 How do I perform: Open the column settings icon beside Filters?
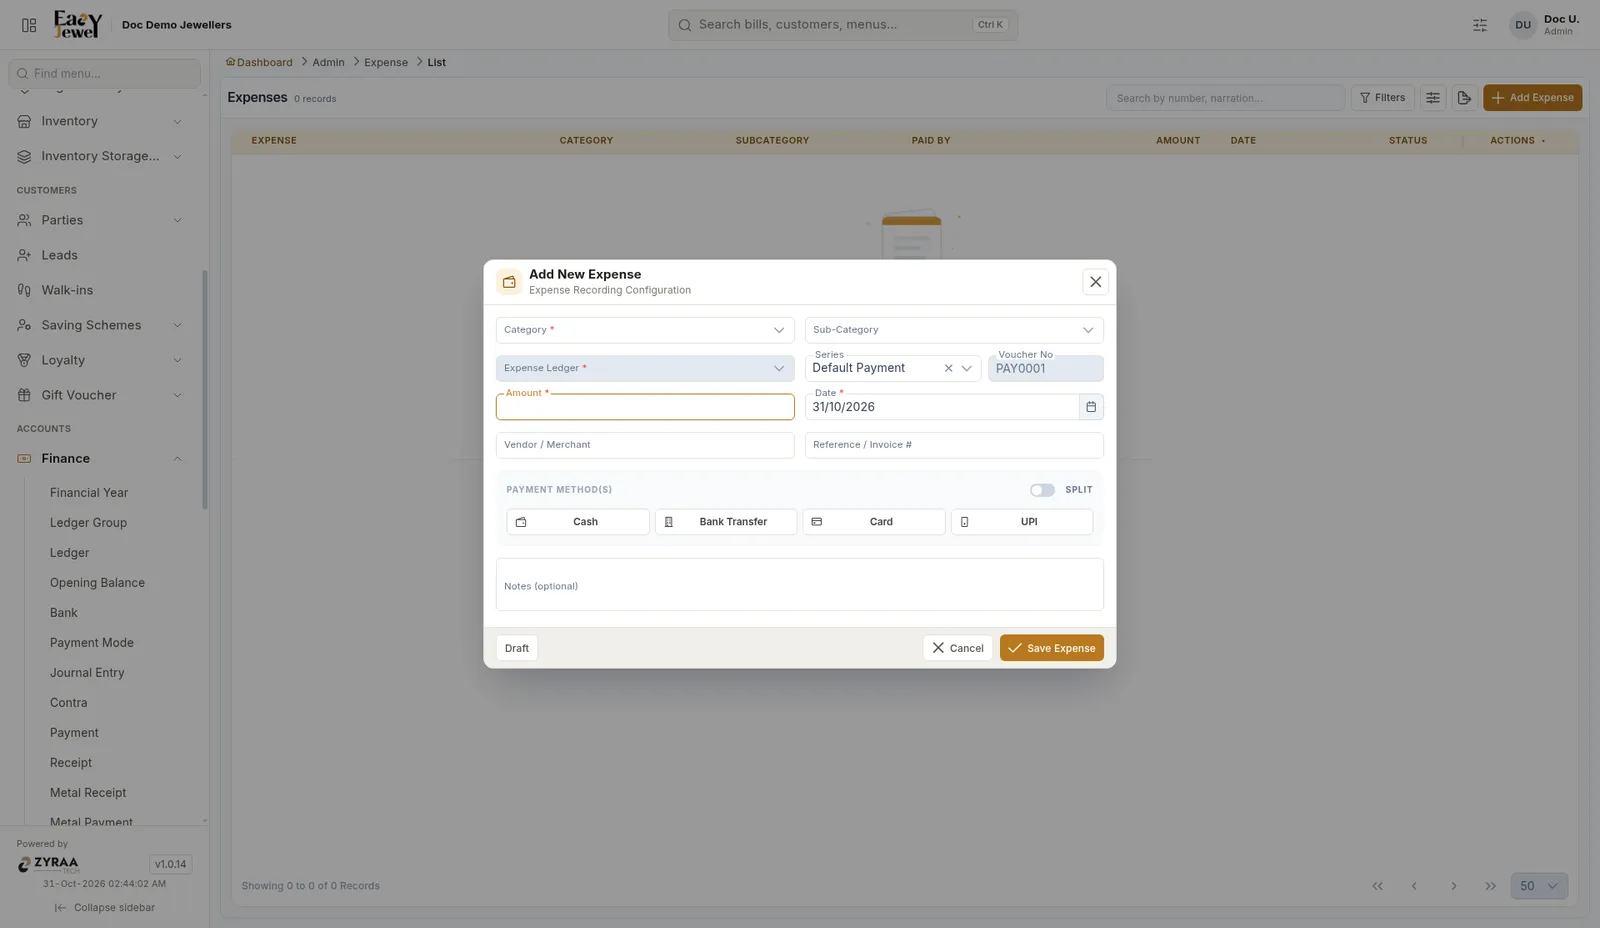[x=1433, y=98]
